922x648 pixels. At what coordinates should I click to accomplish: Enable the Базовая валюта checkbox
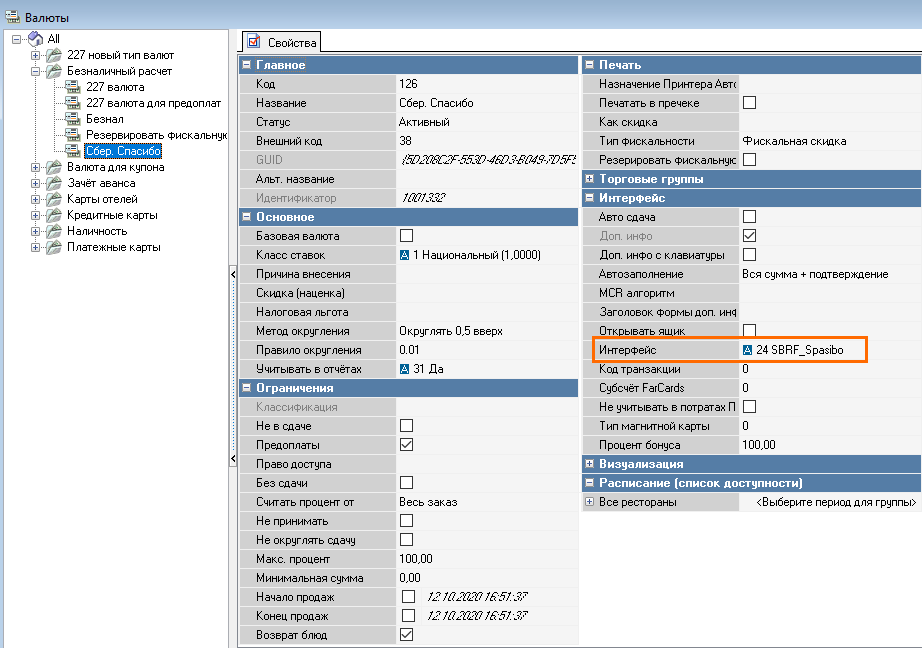pyautogui.click(x=407, y=236)
